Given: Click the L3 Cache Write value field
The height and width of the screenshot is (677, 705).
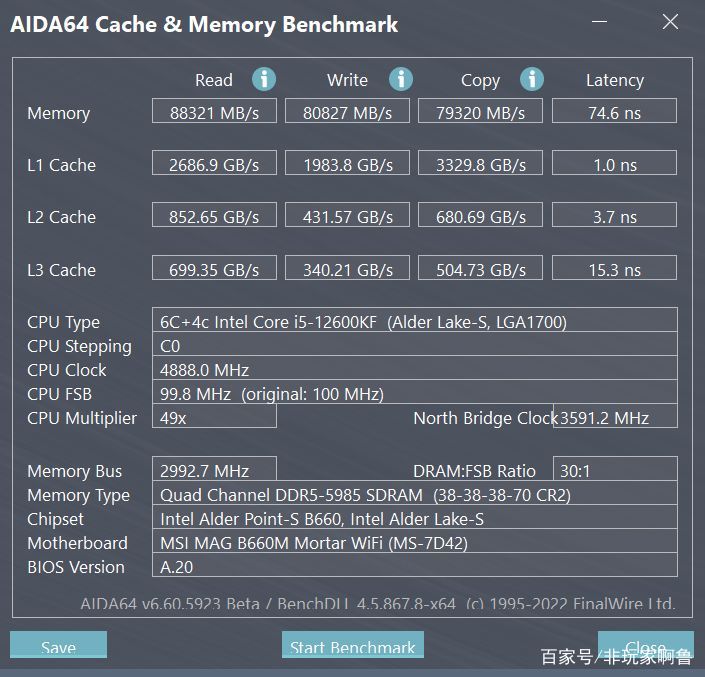Looking at the screenshot, I should [x=348, y=268].
